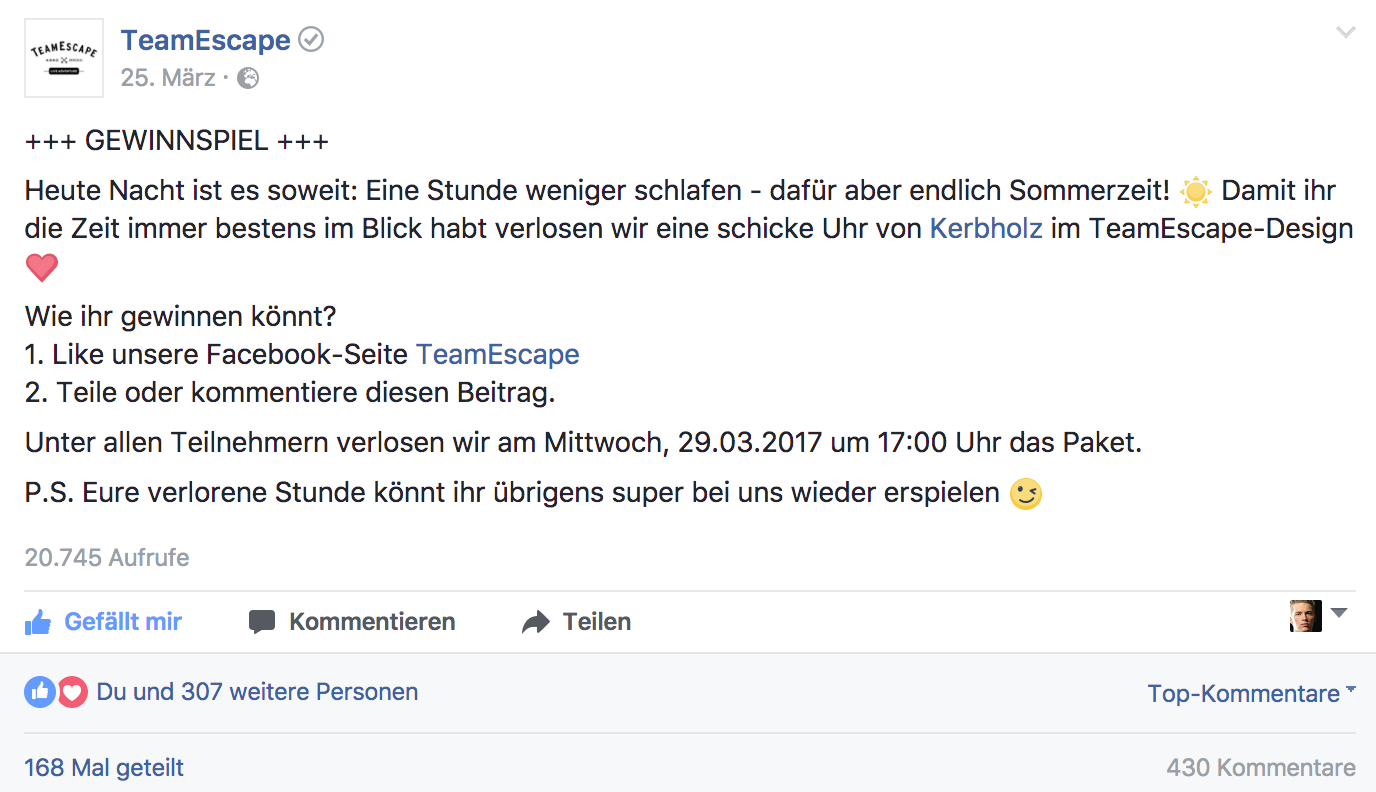Image resolution: width=1376 pixels, height=792 pixels.
Task: Open the profile avatar identity selector
Action: tap(1317, 615)
